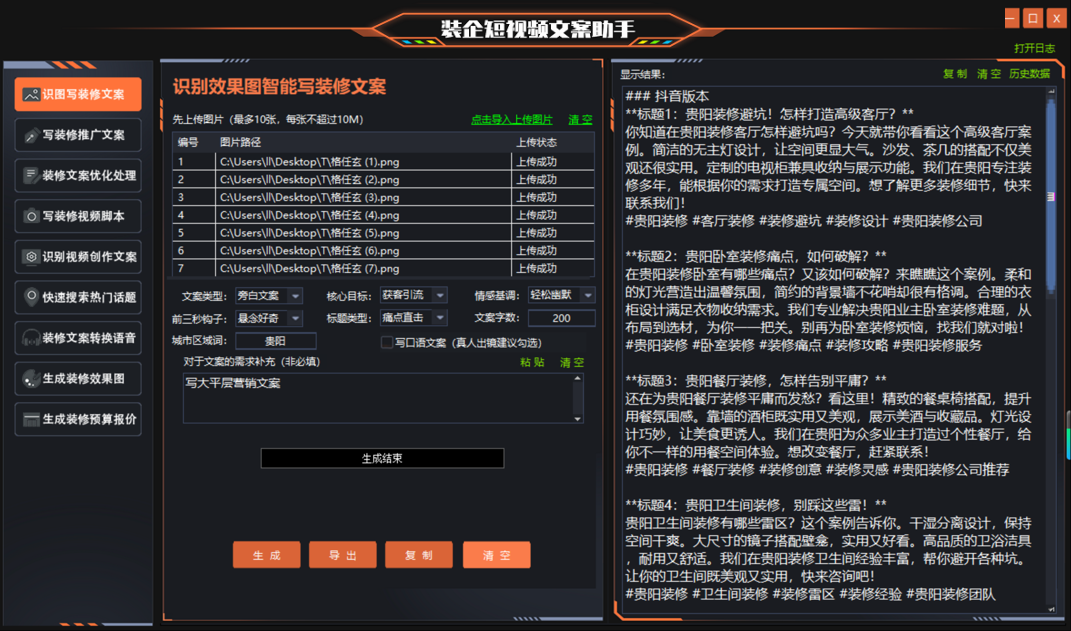This screenshot has height=631, width=1071.
Task: Expand the 核心目标 dropdown
Action: pos(440,295)
